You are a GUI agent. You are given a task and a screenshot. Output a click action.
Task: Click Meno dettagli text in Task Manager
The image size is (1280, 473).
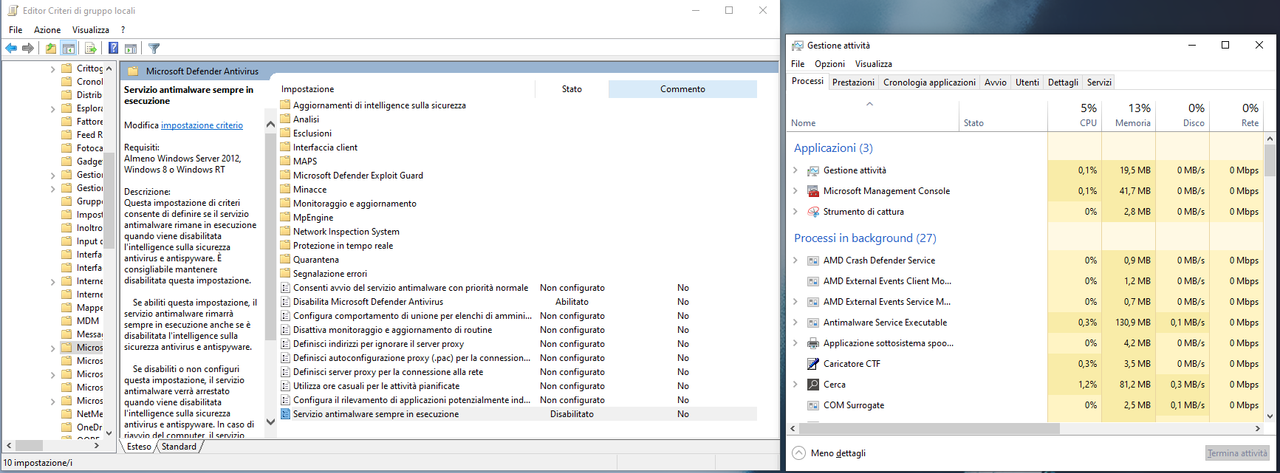(x=838, y=453)
